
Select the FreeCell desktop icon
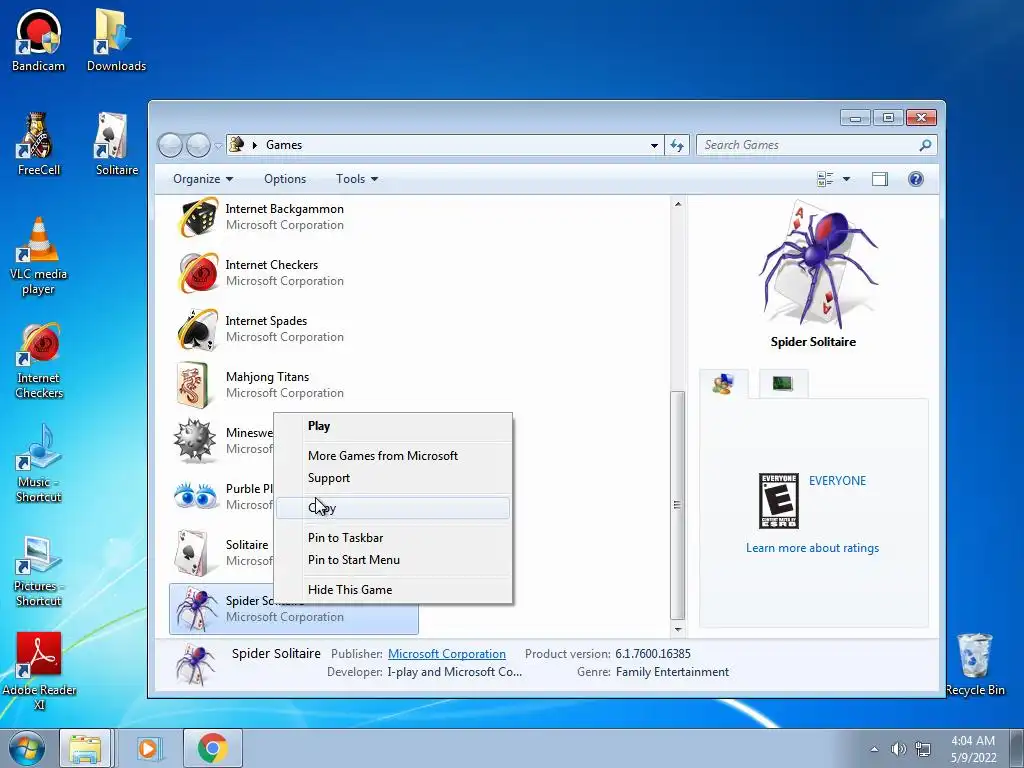pyautogui.click(x=39, y=144)
